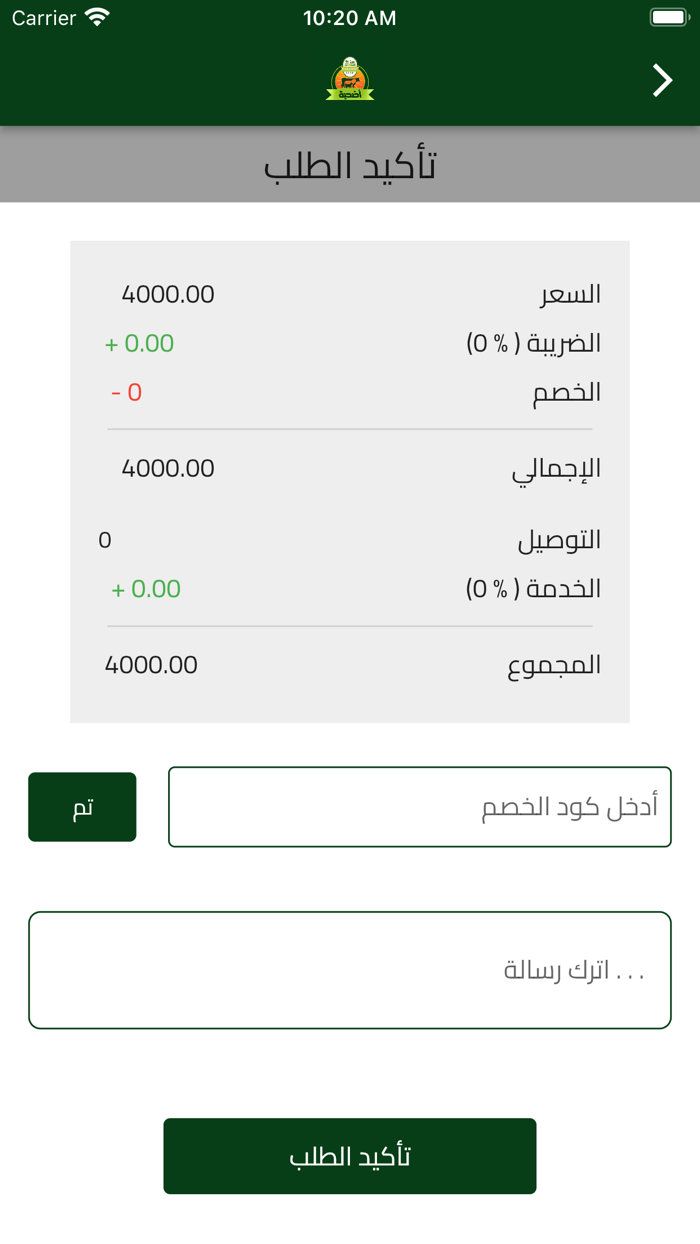This screenshot has width=700, height=1244.
Task: Click the Wi-Fi icon in the status bar
Action: pos(95,17)
